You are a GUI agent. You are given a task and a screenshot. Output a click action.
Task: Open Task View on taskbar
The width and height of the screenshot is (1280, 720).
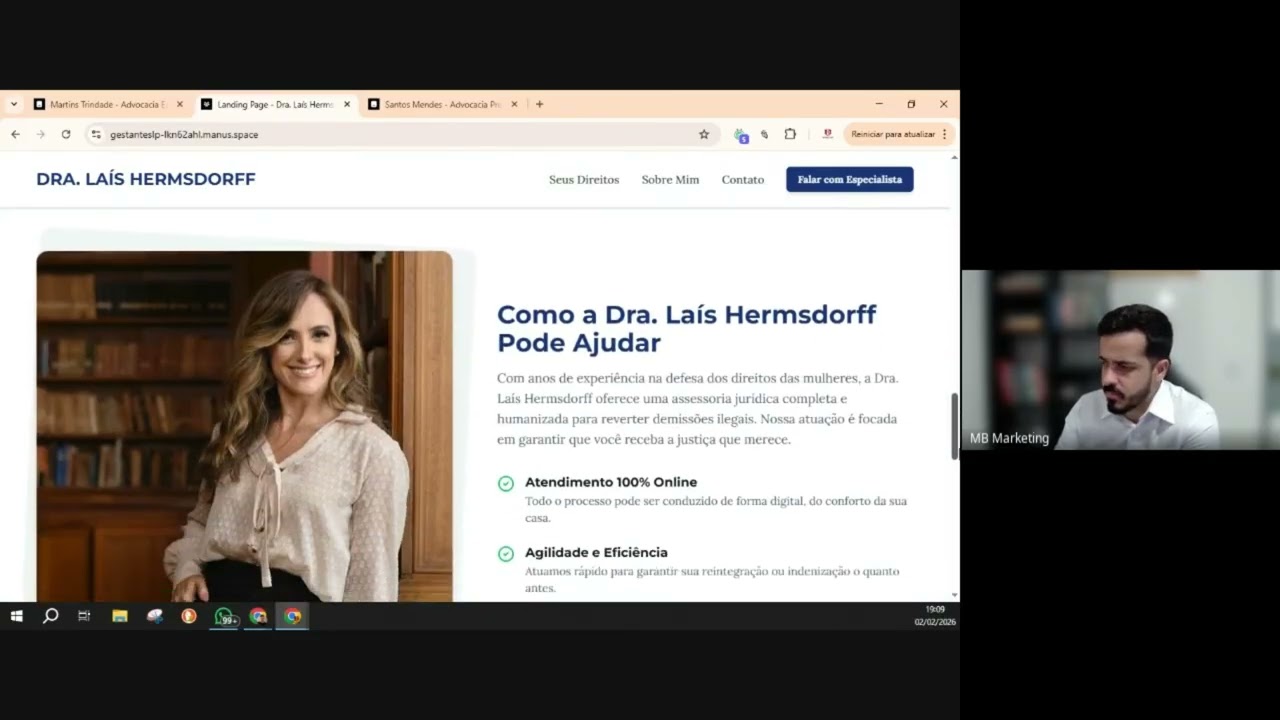pos(84,616)
